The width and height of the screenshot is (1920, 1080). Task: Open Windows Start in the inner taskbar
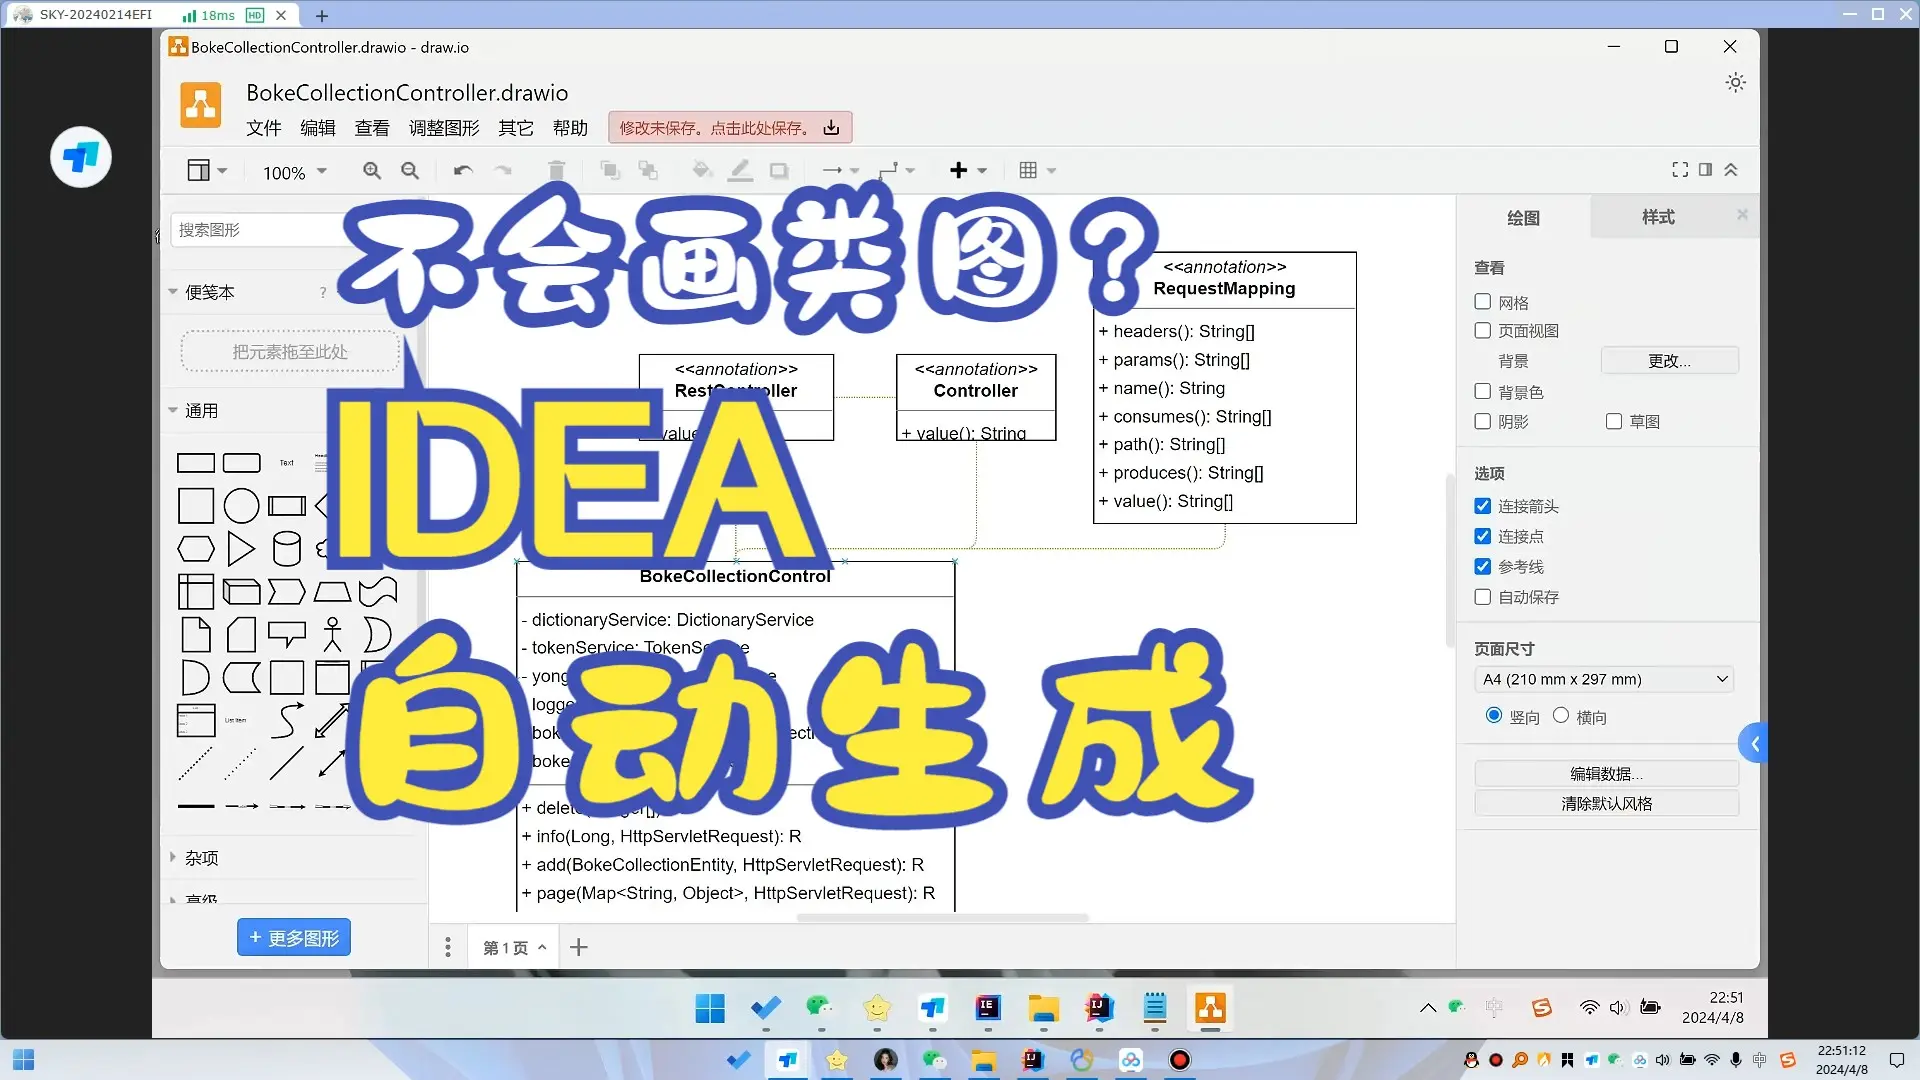[x=710, y=1009]
